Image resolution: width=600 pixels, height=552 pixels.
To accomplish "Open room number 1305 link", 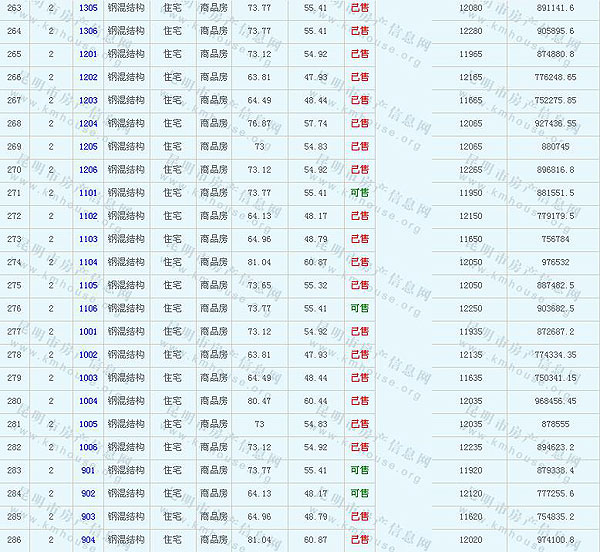I will pos(88,7).
